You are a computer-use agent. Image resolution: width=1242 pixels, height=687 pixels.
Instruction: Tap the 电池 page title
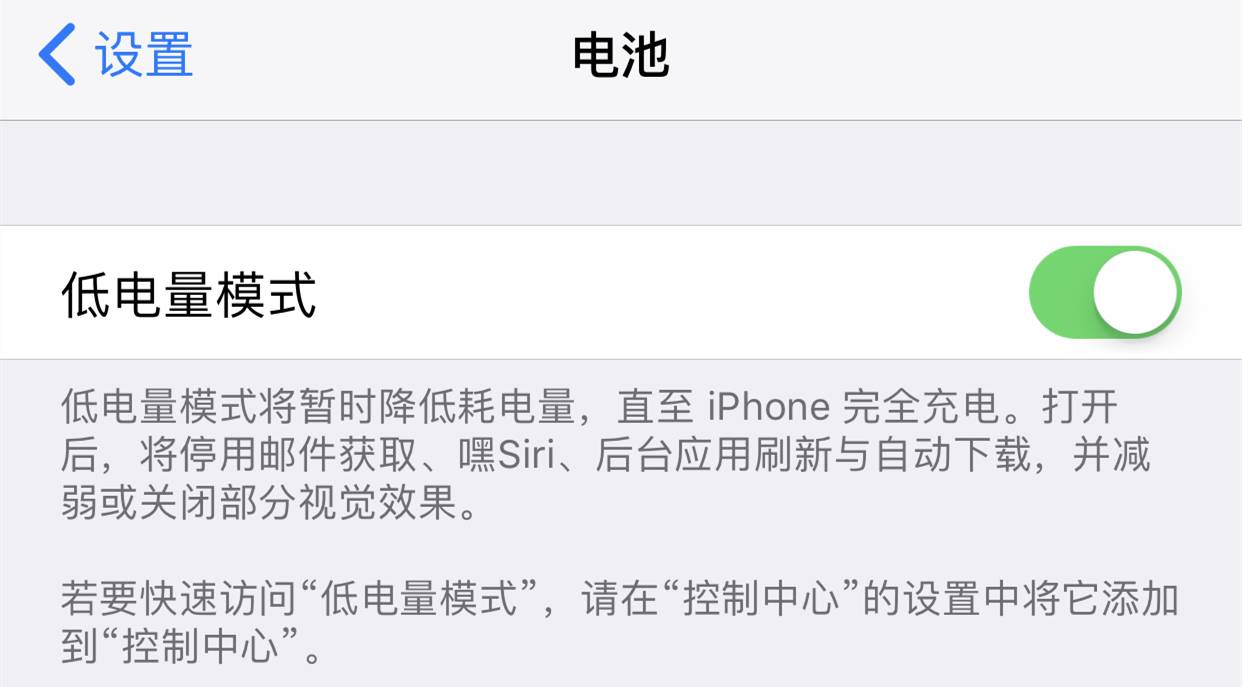coord(620,55)
